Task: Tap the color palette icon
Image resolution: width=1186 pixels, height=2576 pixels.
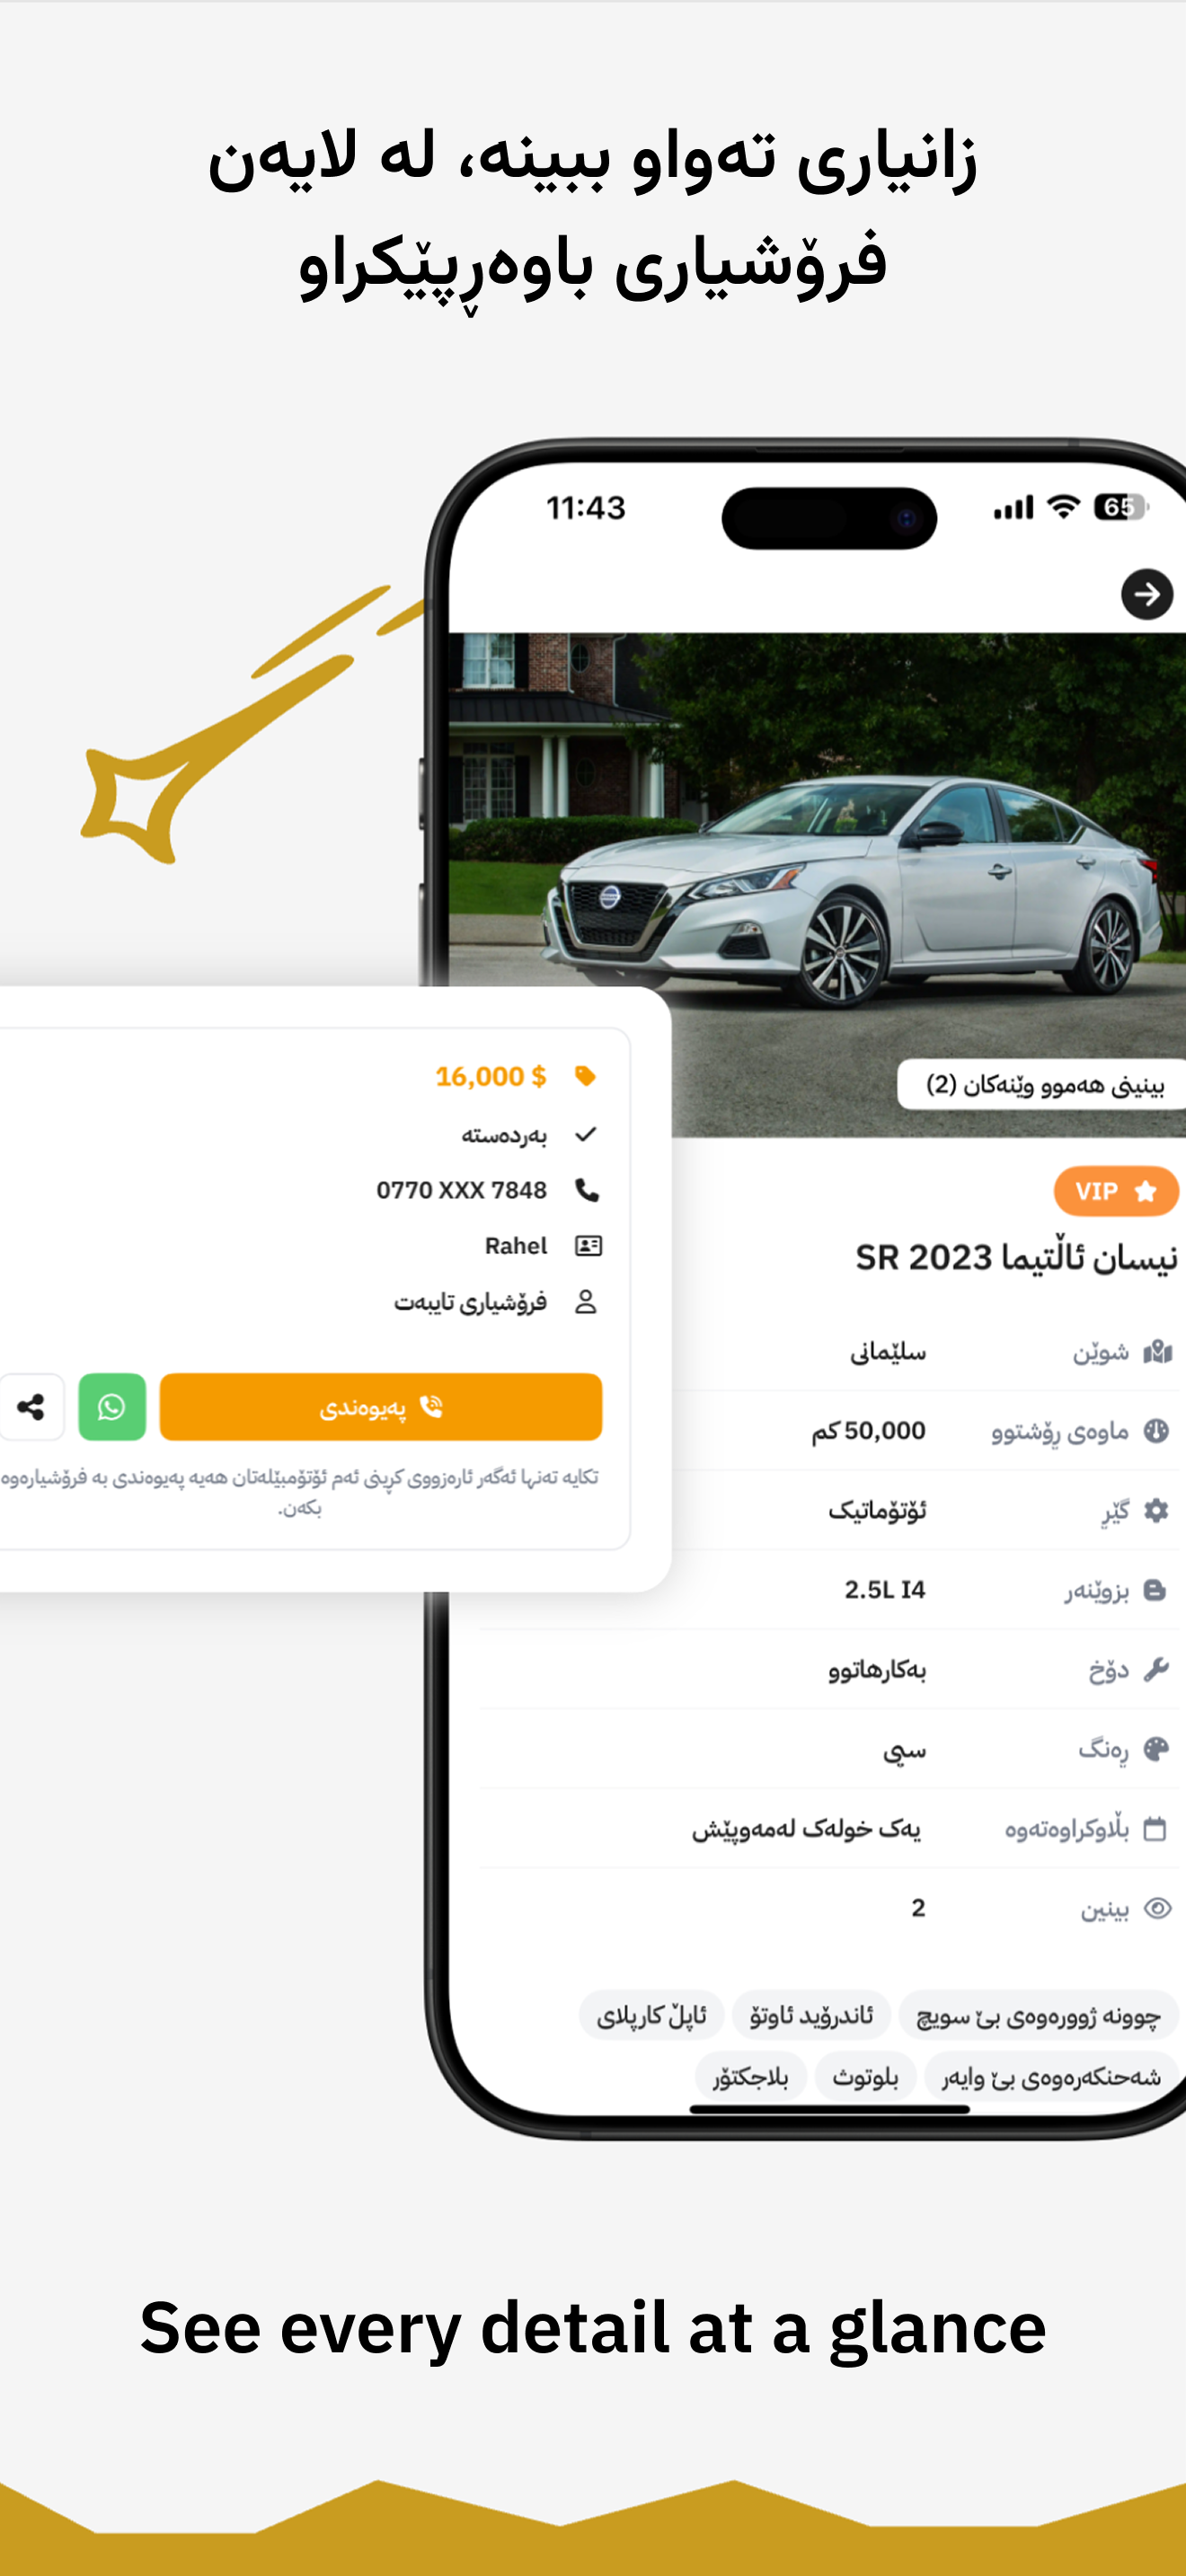Action: [1156, 1748]
